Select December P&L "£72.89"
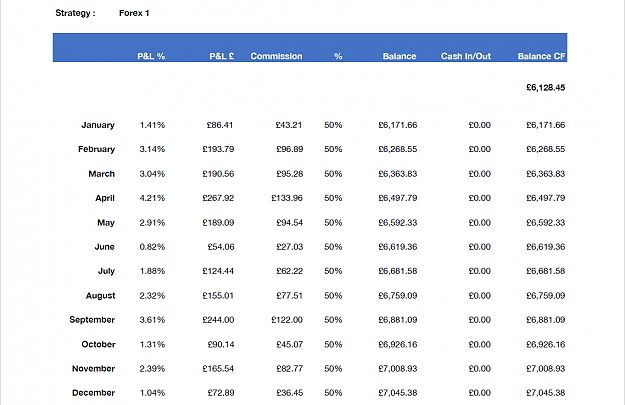625x405 pixels. point(221,393)
